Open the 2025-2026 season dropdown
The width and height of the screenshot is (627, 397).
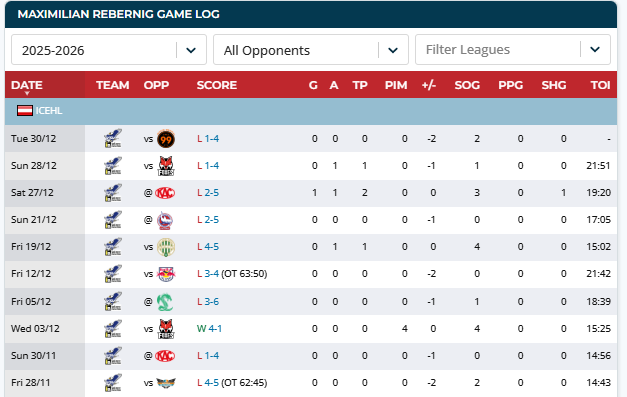109,50
